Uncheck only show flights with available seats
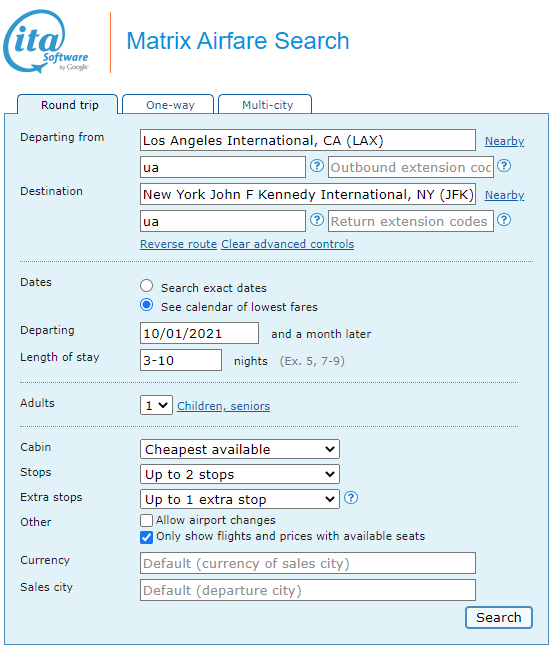This screenshot has width=559, height=656. coord(146,537)
